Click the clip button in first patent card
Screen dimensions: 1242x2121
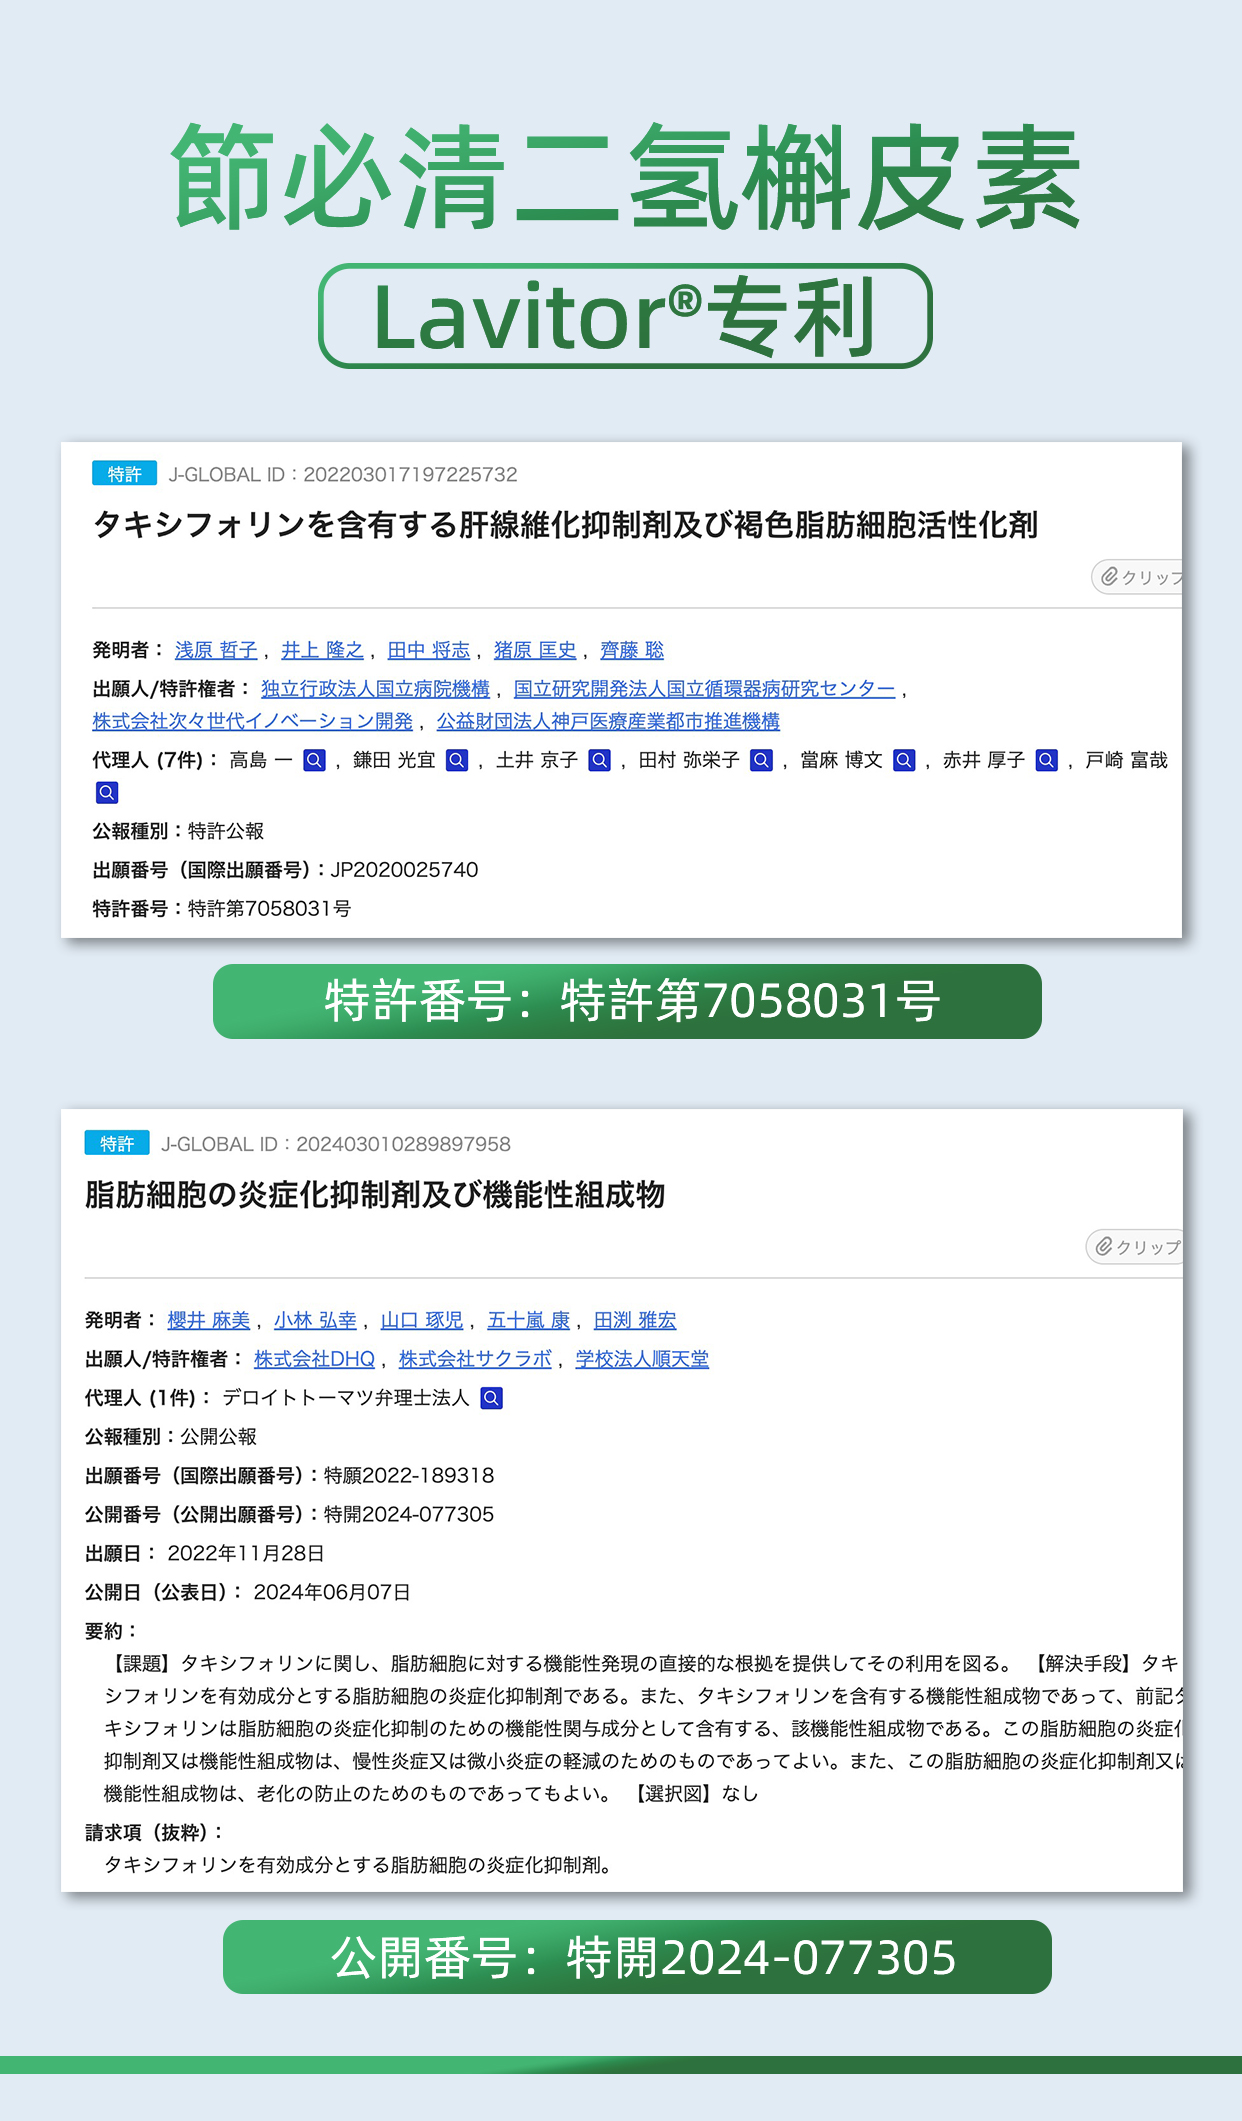1137,577
